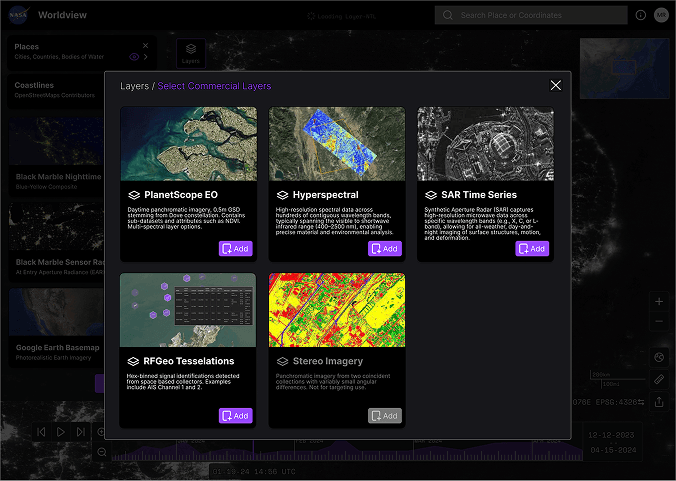Click the layers icon beside Stereo Imagery
This screenshot has height=481, width=676.
click(282, 361)
